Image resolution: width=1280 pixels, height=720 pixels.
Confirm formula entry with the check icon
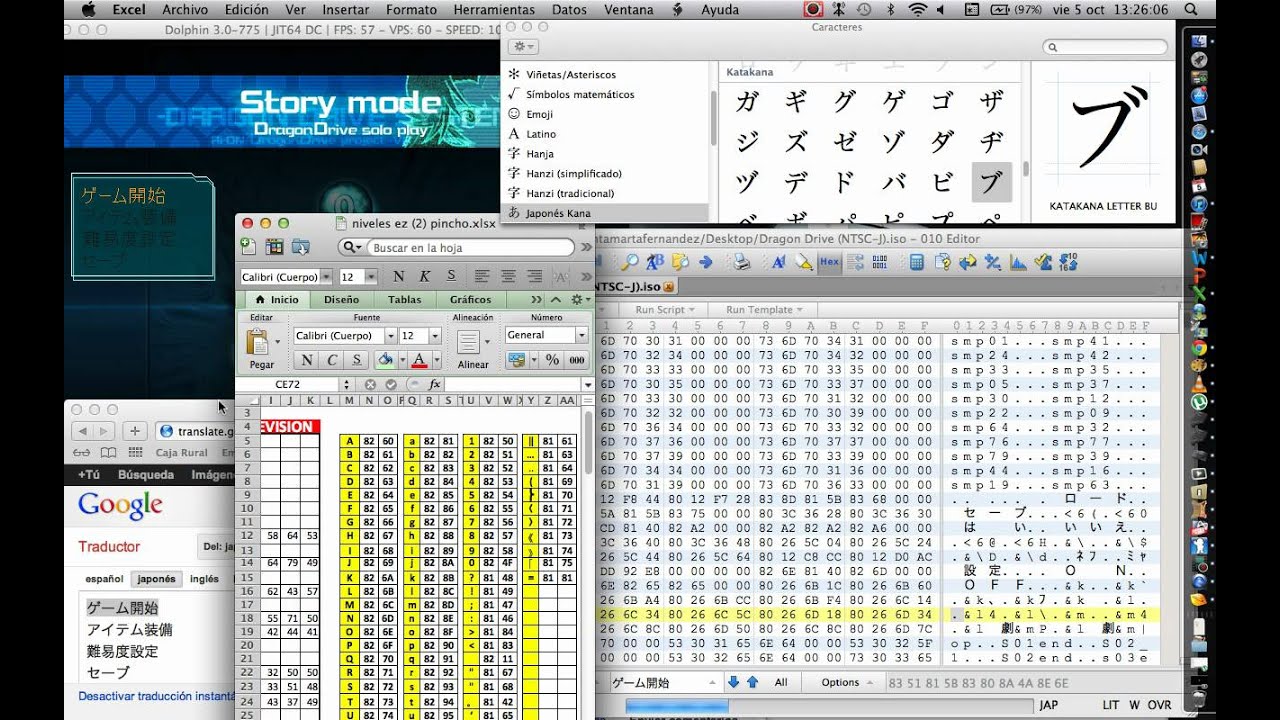click(x=390, y=384)
